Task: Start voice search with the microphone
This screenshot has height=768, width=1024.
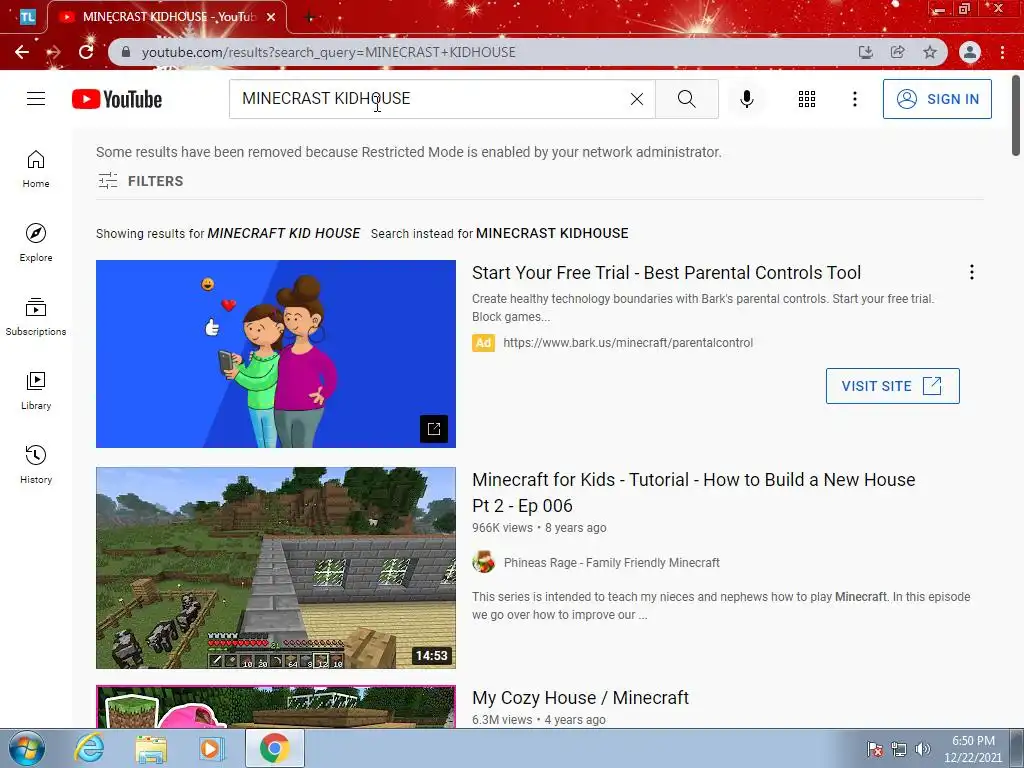Action: point(746,99)
